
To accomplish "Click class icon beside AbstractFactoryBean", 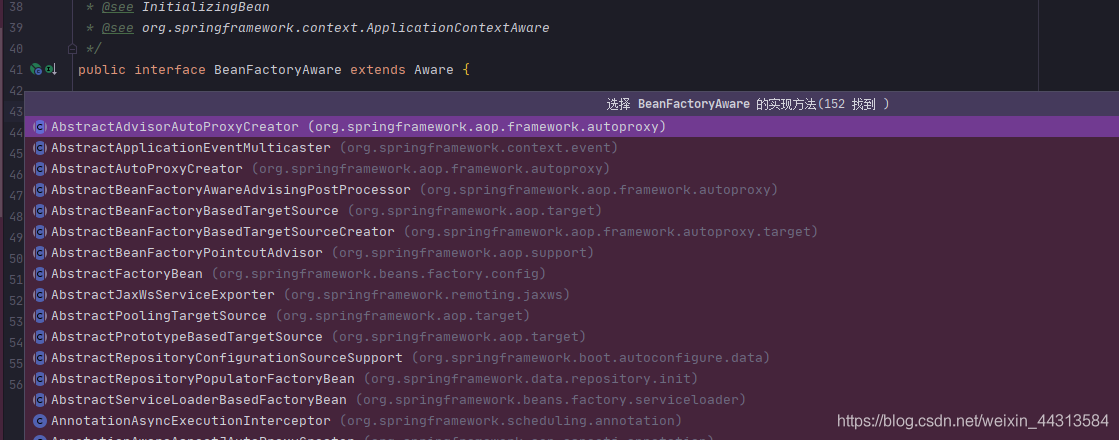I will tap(39, 274).
